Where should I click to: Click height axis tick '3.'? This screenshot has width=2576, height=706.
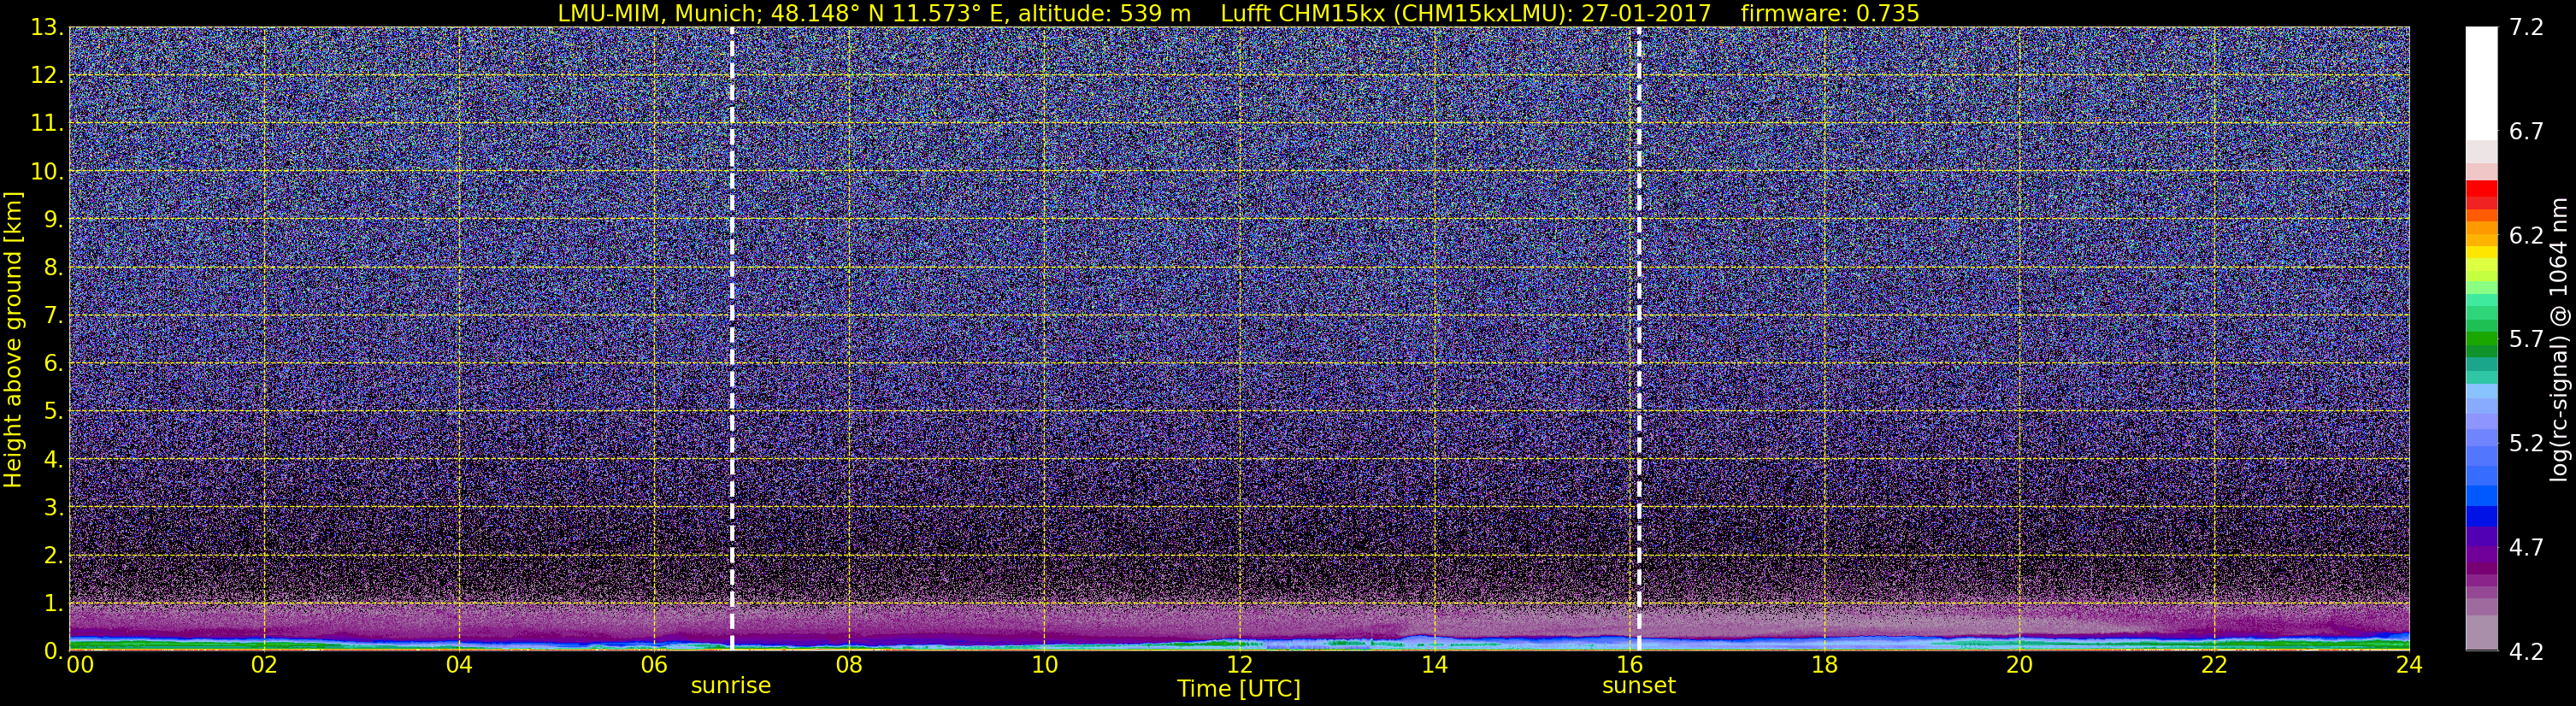[53, 508]
